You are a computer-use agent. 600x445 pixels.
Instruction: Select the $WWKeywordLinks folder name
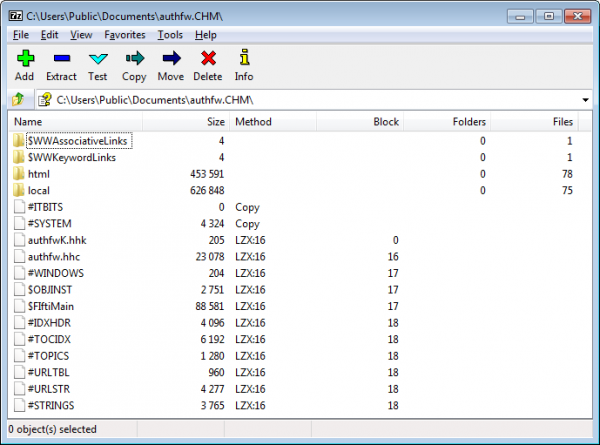[x=72, y=157]
